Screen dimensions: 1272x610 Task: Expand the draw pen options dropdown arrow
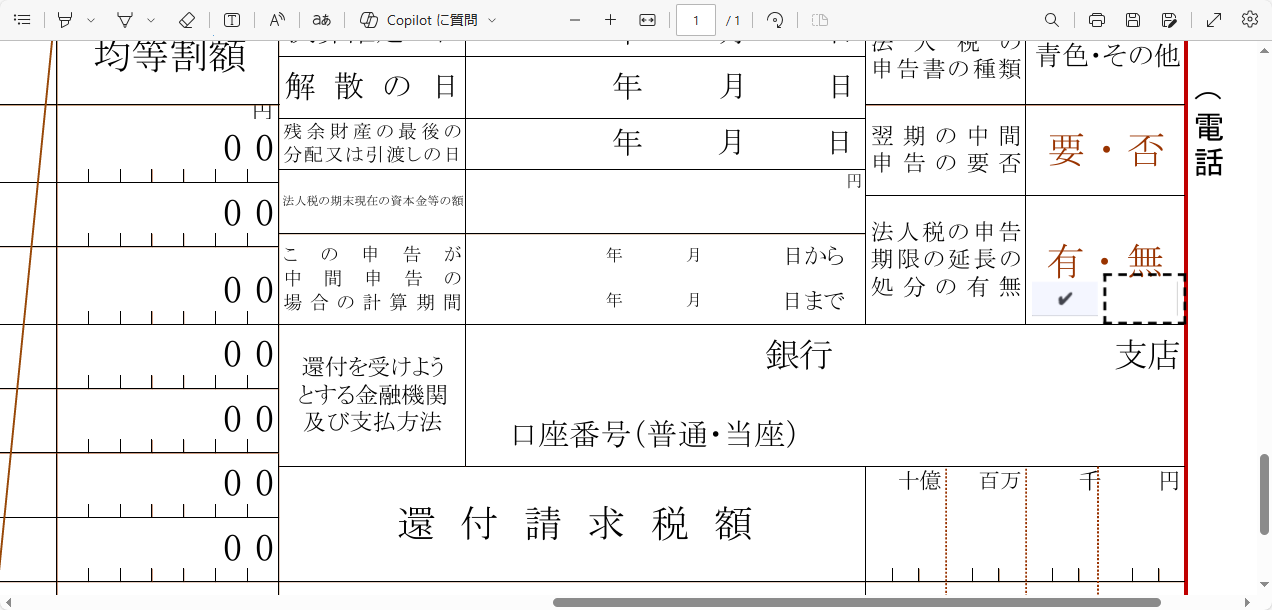click(x=151, y=20)
